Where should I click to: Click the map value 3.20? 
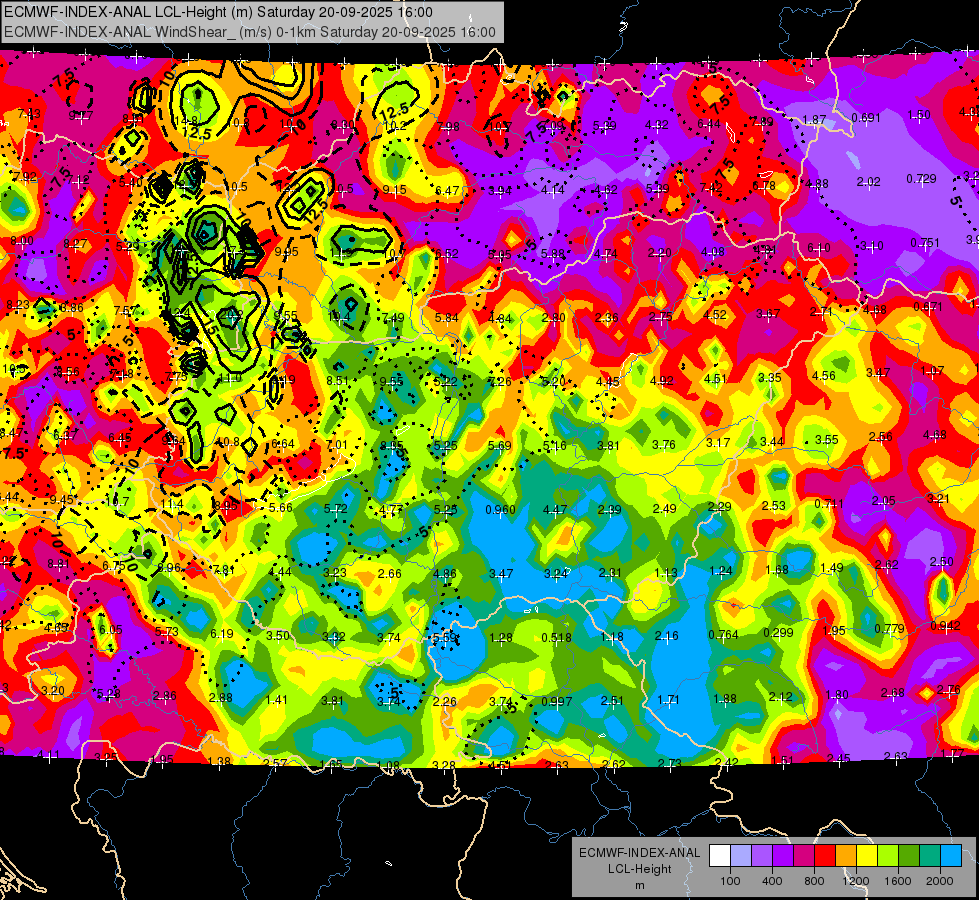[52, 691]
